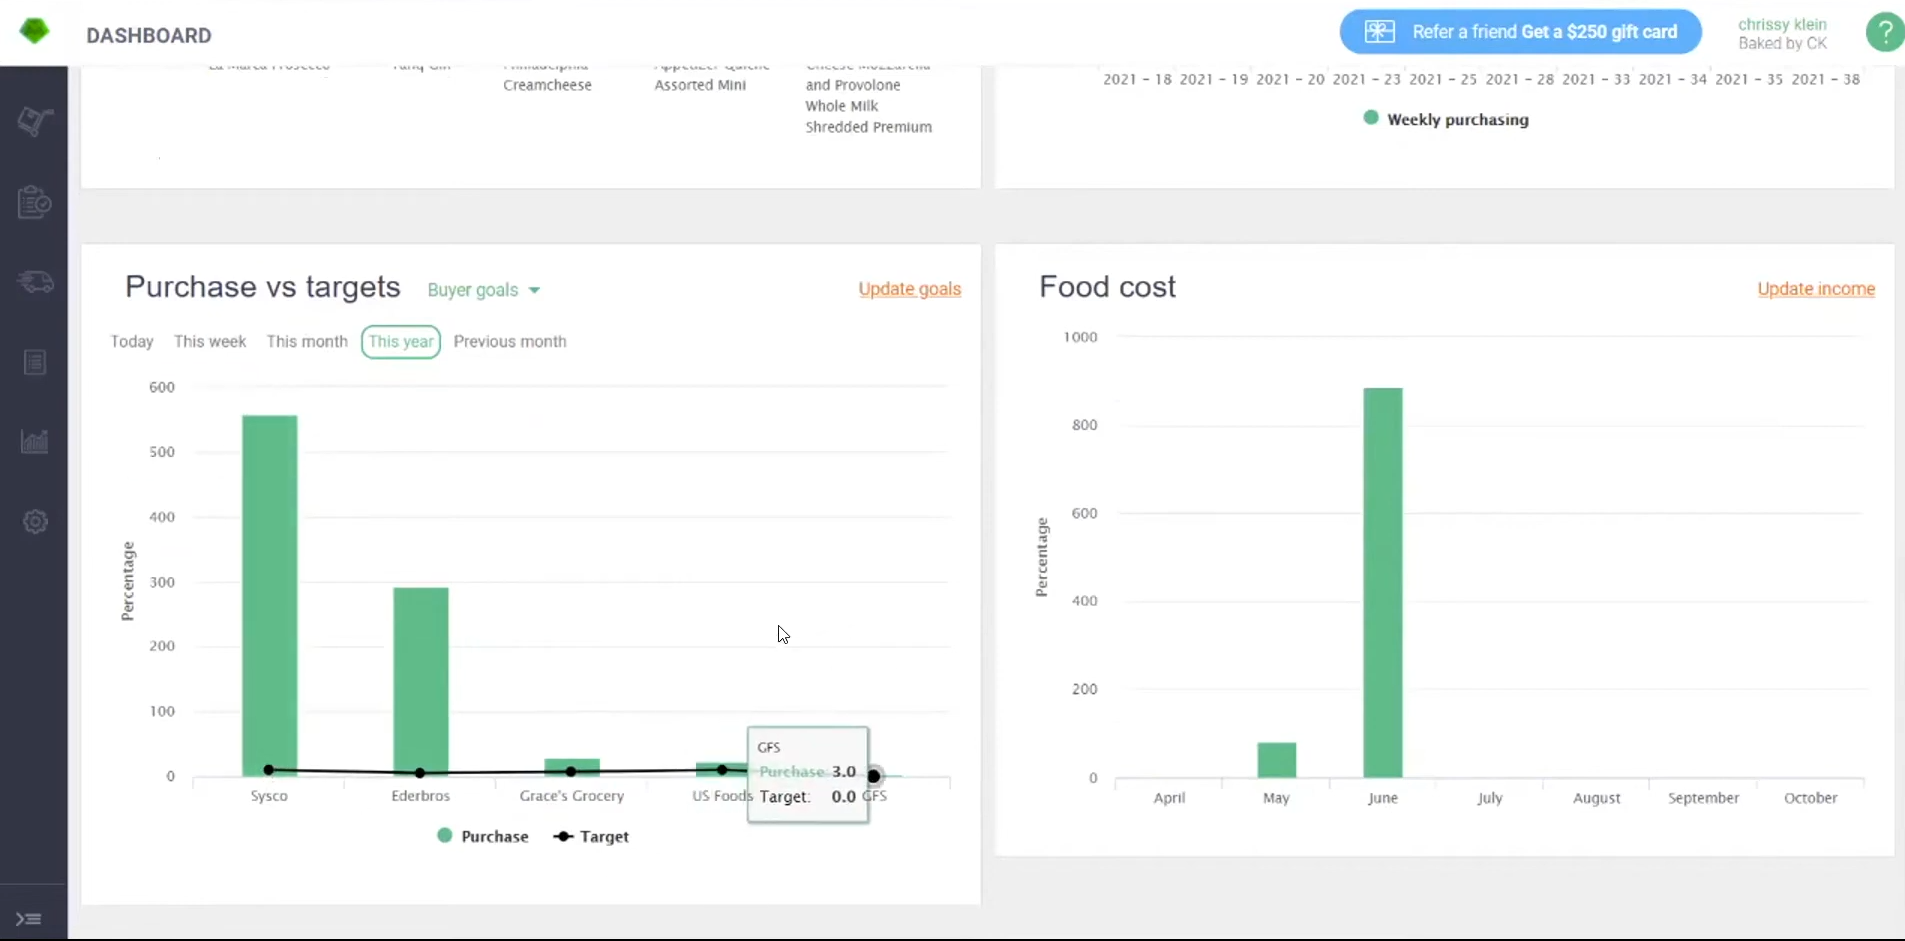
Task: Open the clipboard checklist sidebar icon
Action: (x=35, y=202)
